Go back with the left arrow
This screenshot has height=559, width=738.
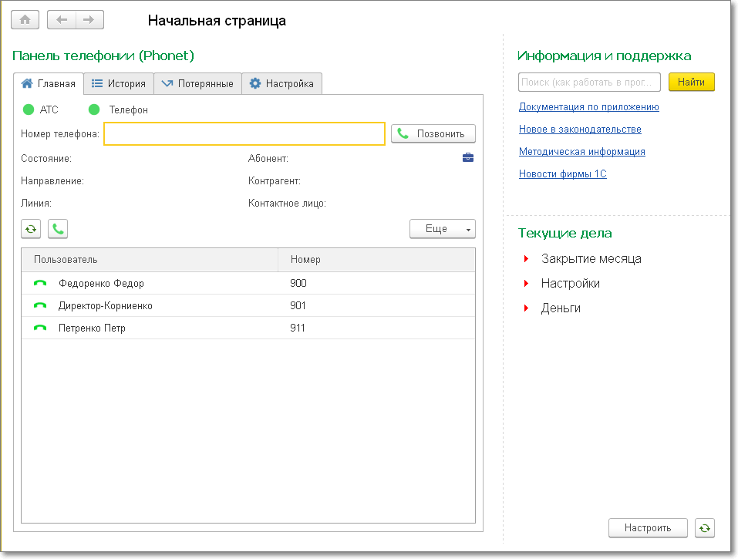(63, 20)
